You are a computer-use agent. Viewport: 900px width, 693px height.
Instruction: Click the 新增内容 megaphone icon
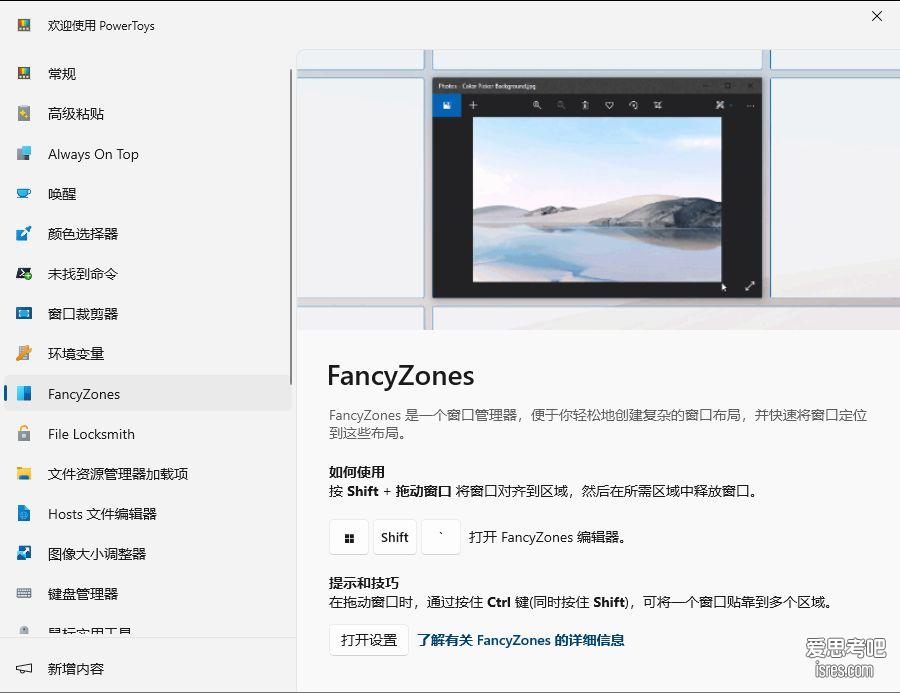coord(24,668)
